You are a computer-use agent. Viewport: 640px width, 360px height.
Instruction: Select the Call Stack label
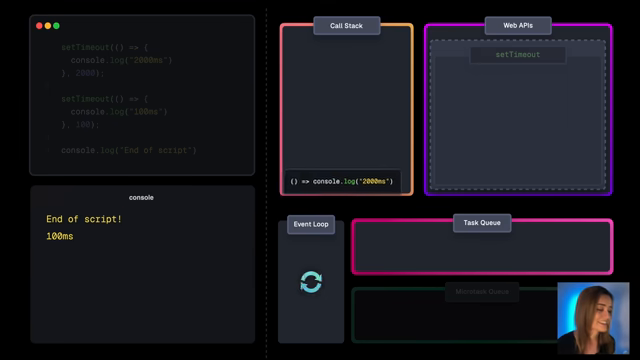coord(347,26)
